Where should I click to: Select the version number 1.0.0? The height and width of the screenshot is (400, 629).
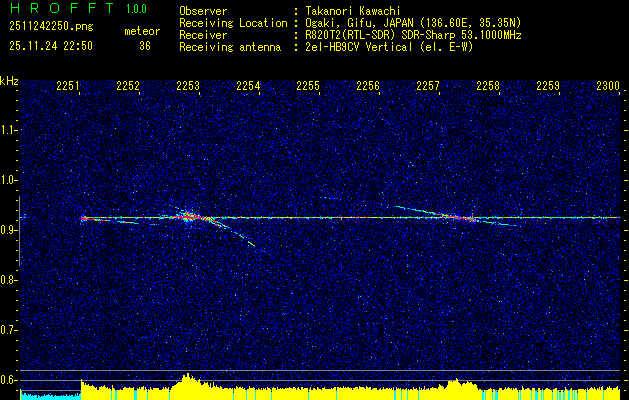[x=136, y=8]
